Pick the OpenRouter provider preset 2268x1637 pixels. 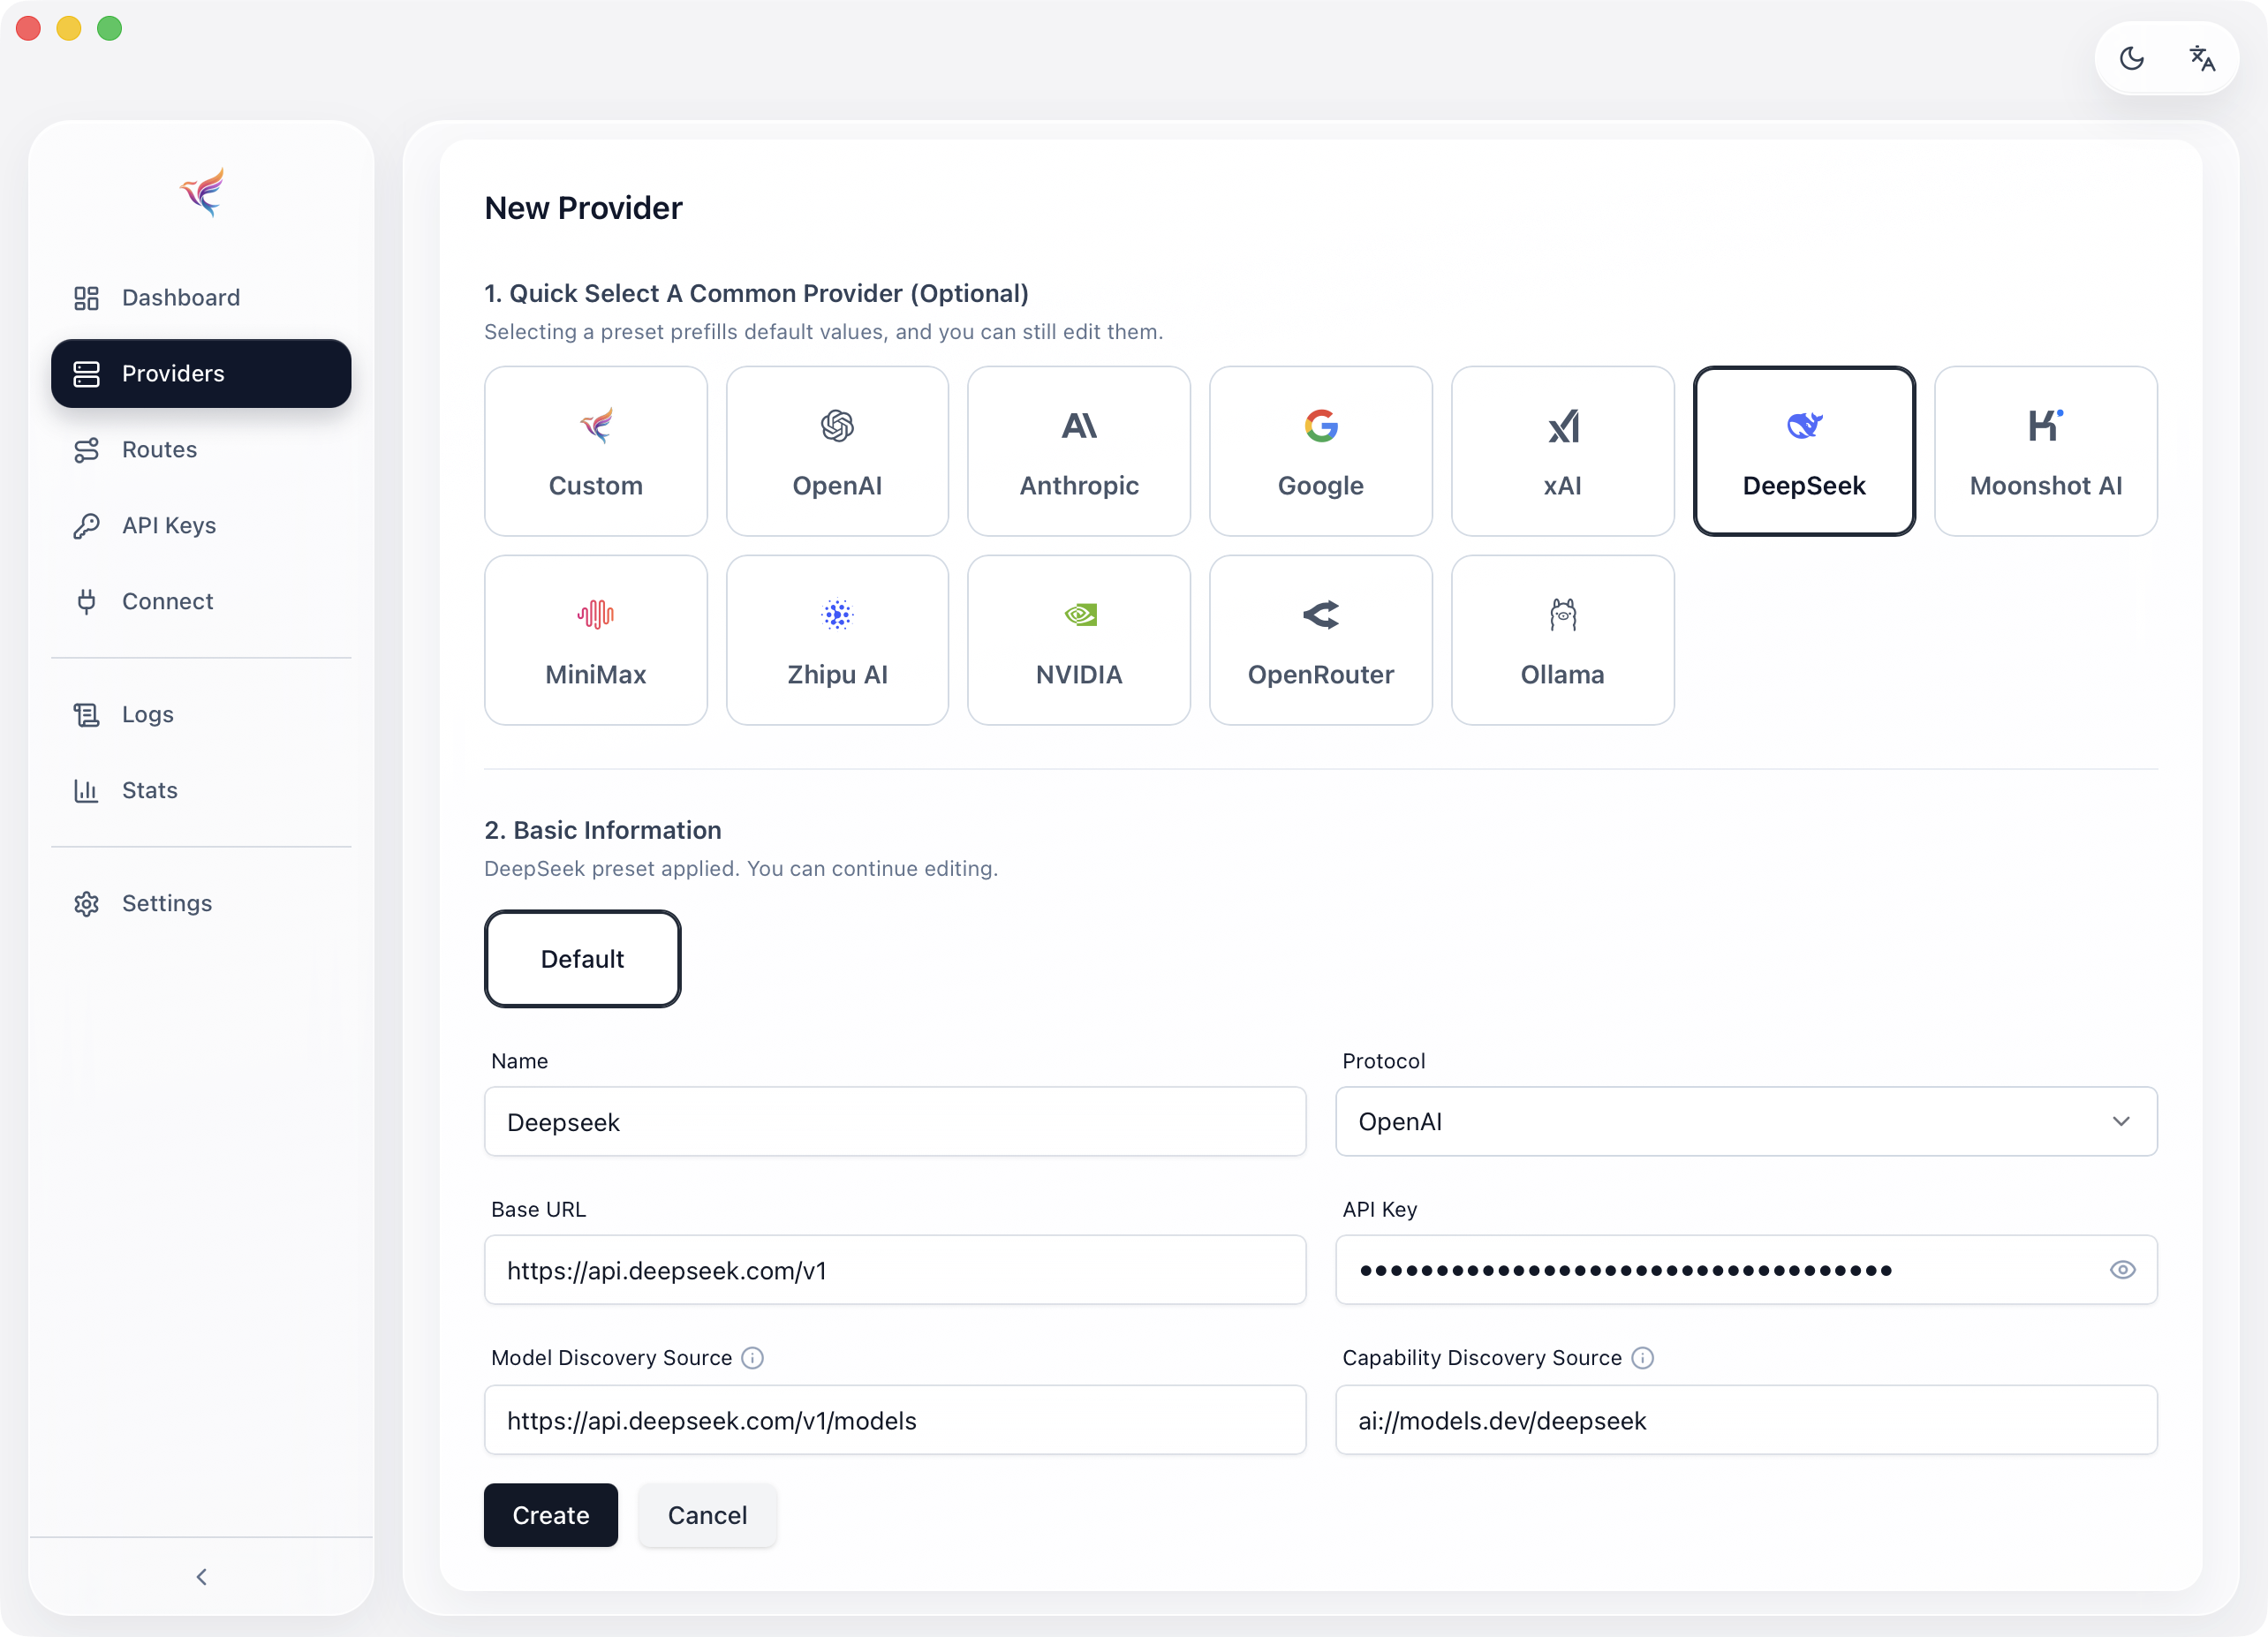[x=1321, y=640]
